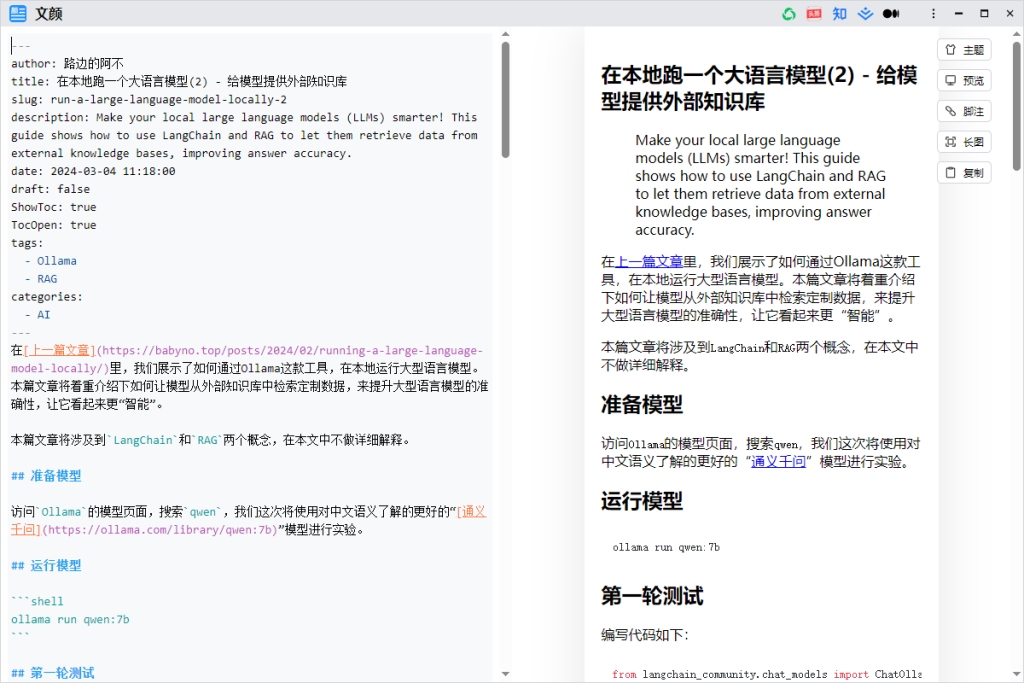
Task: Click the '本篇文章将涉及到' paragraph in preview
Action: [x=760, y=357]
